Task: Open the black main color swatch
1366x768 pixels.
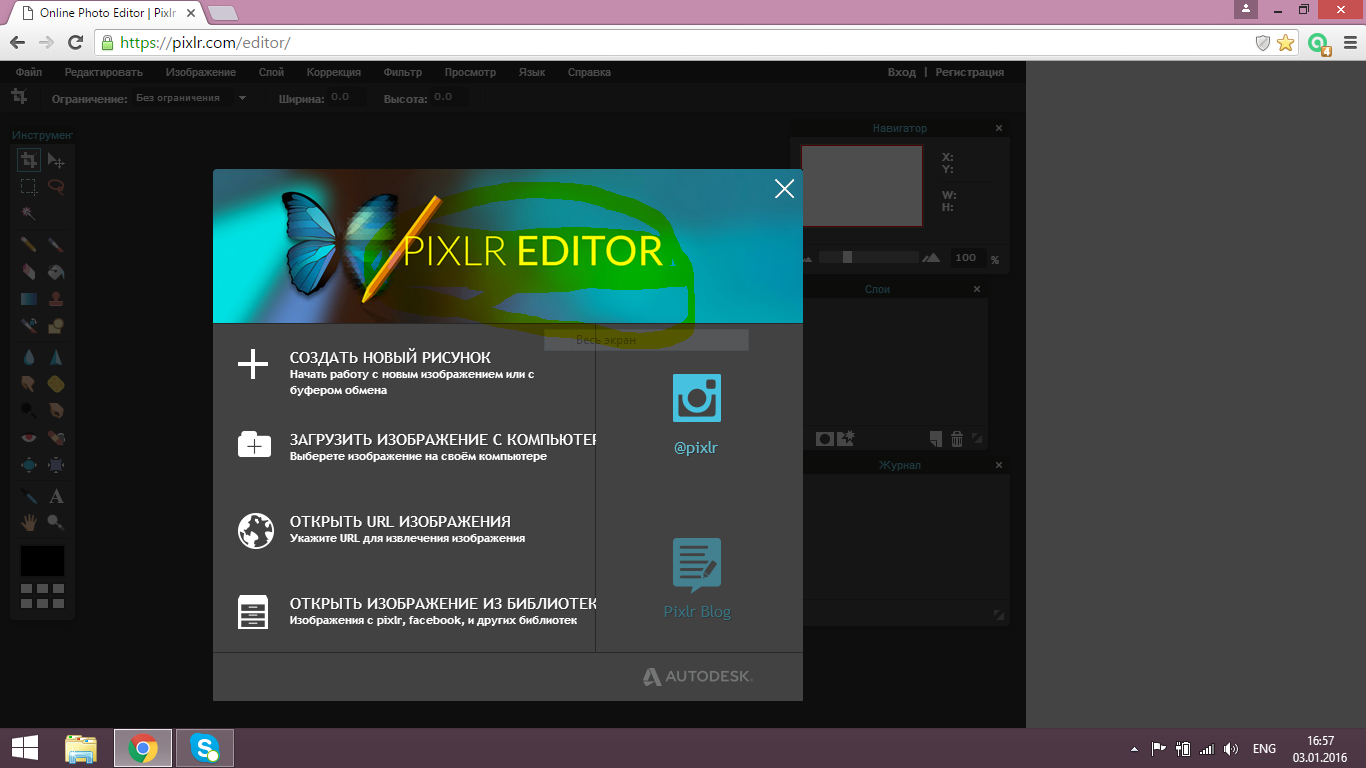Action: 42,561
